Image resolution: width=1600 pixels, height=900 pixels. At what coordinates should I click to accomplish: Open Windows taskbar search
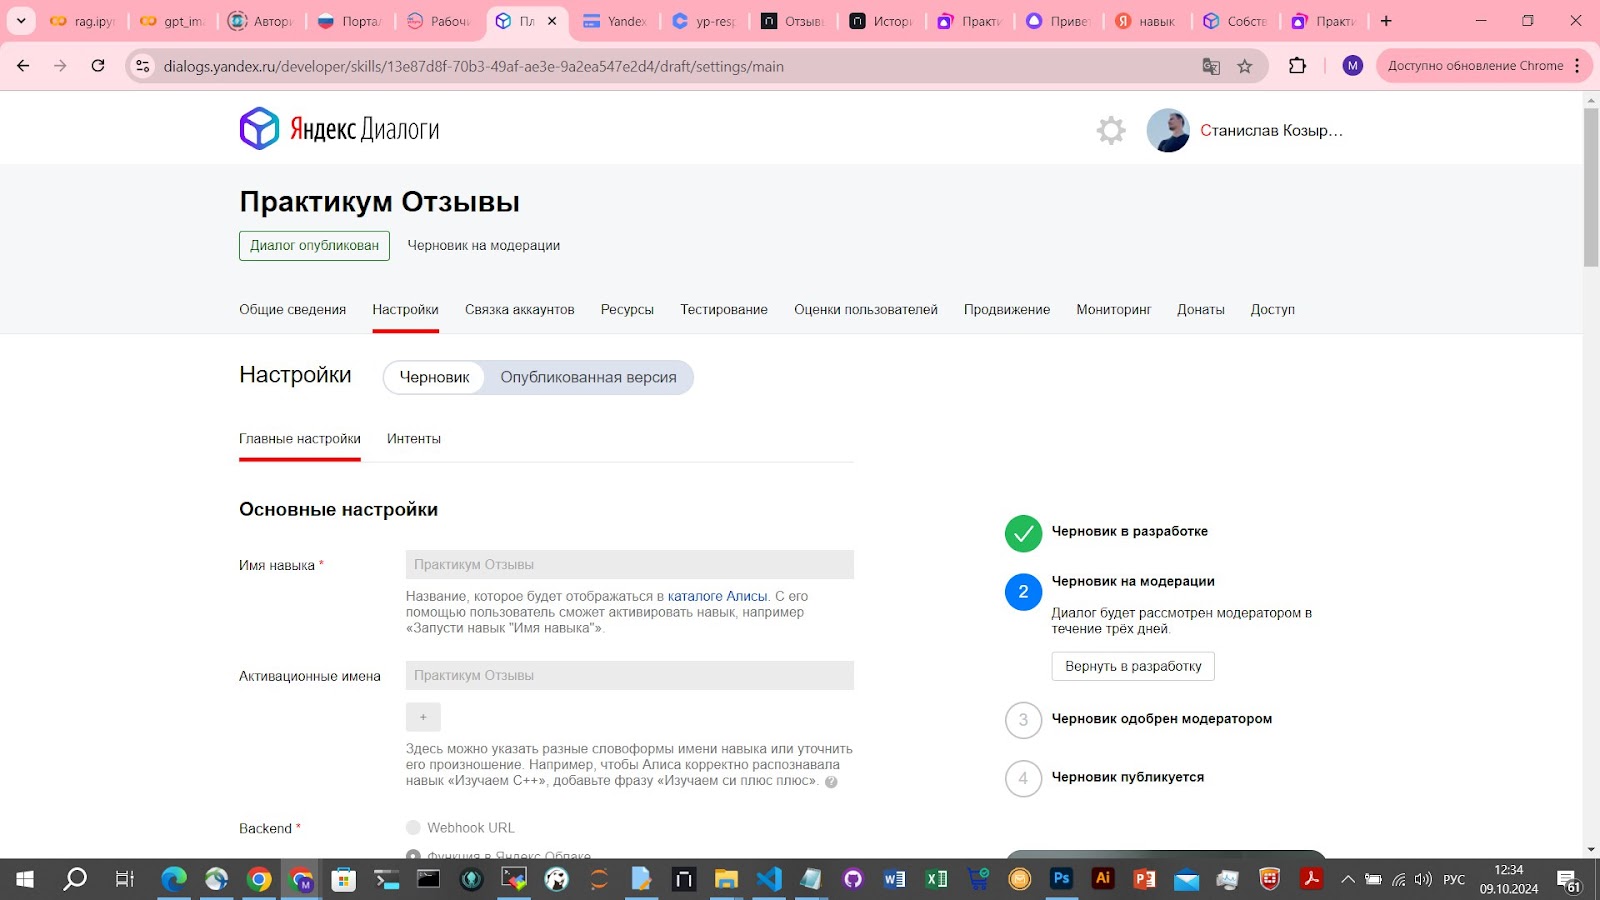coord(75,879)
